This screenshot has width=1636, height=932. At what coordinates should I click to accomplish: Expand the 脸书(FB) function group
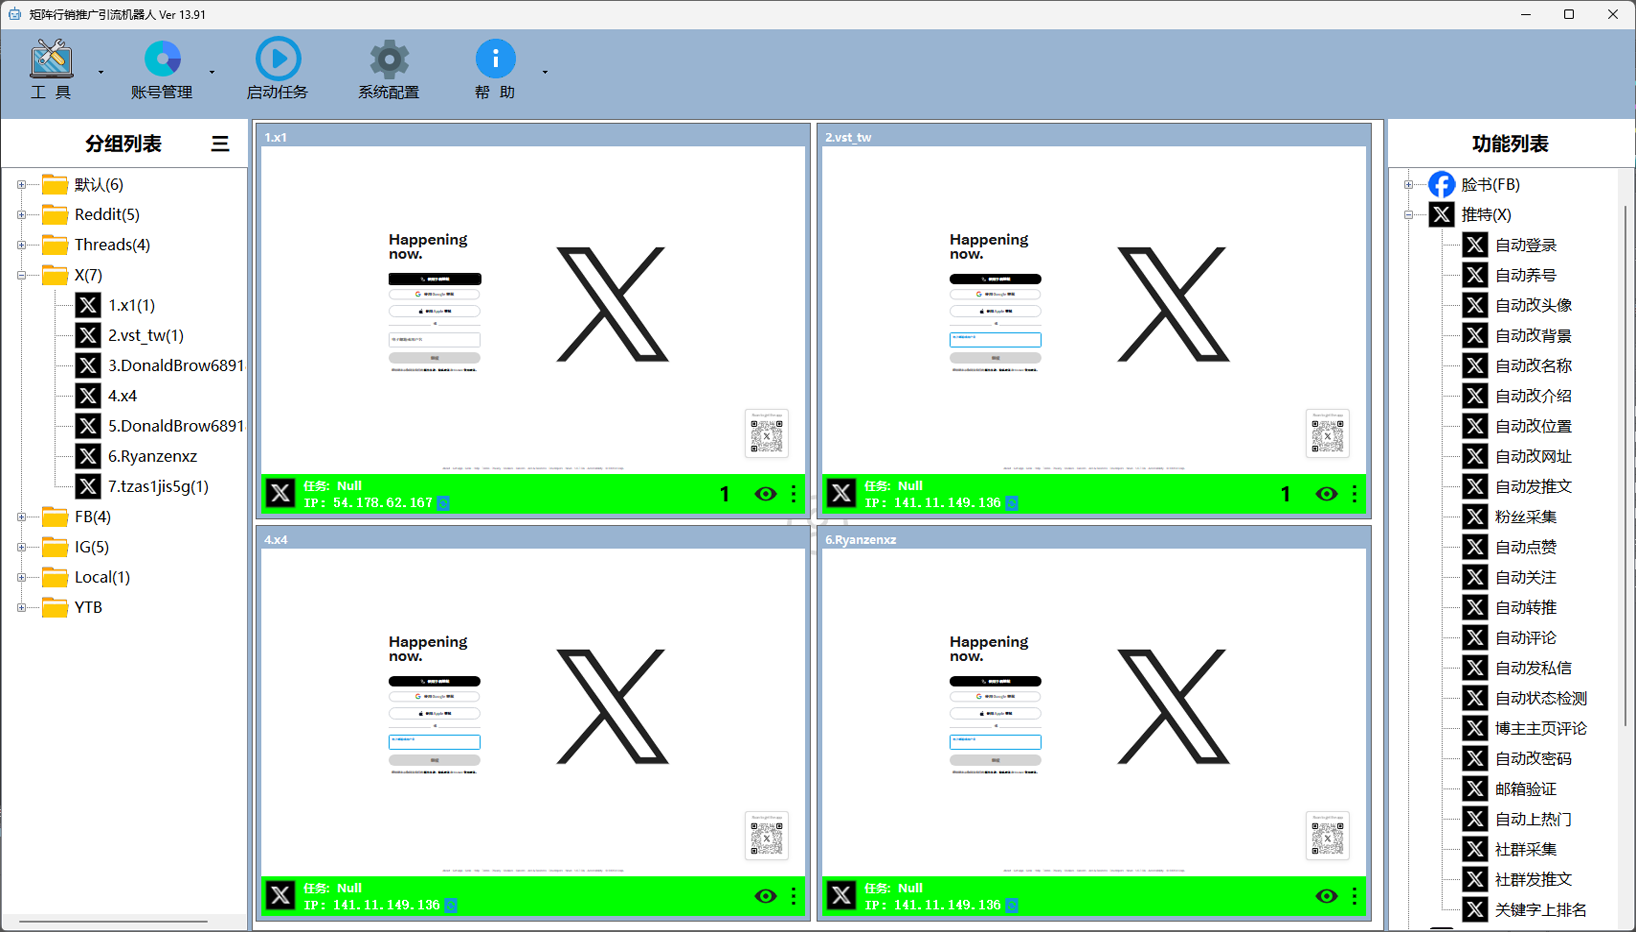click(1409, 185)
